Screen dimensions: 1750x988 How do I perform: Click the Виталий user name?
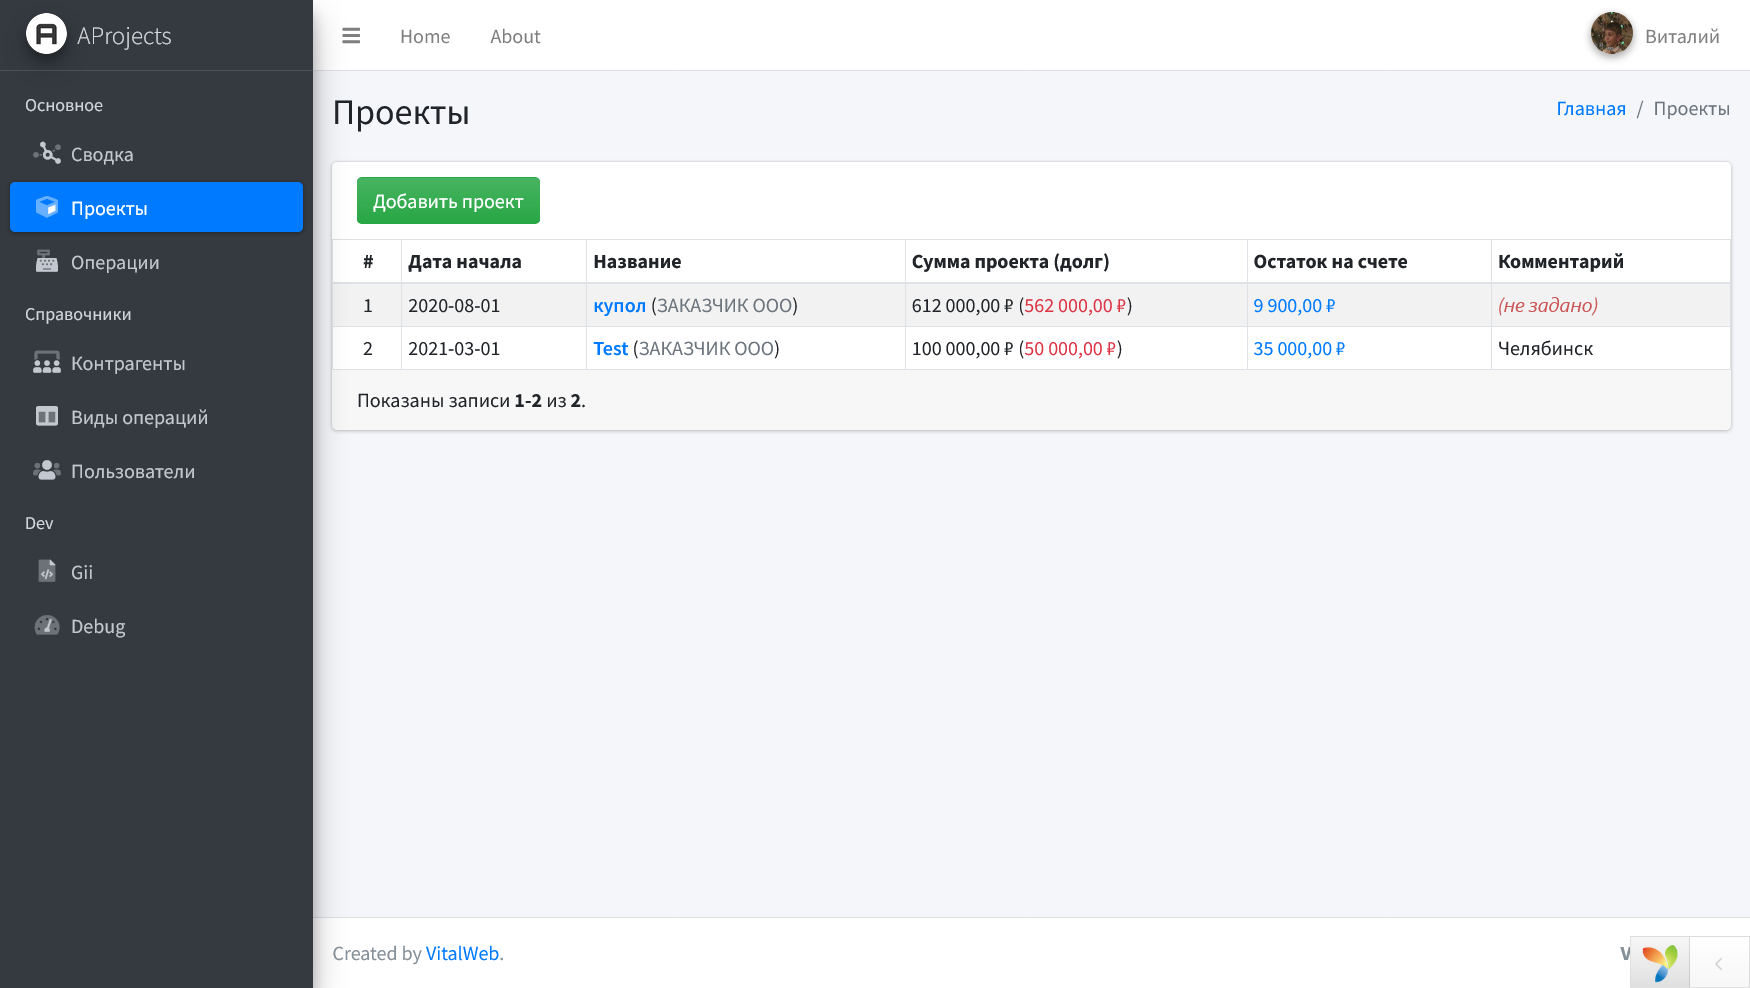(x=1682, y=36)
